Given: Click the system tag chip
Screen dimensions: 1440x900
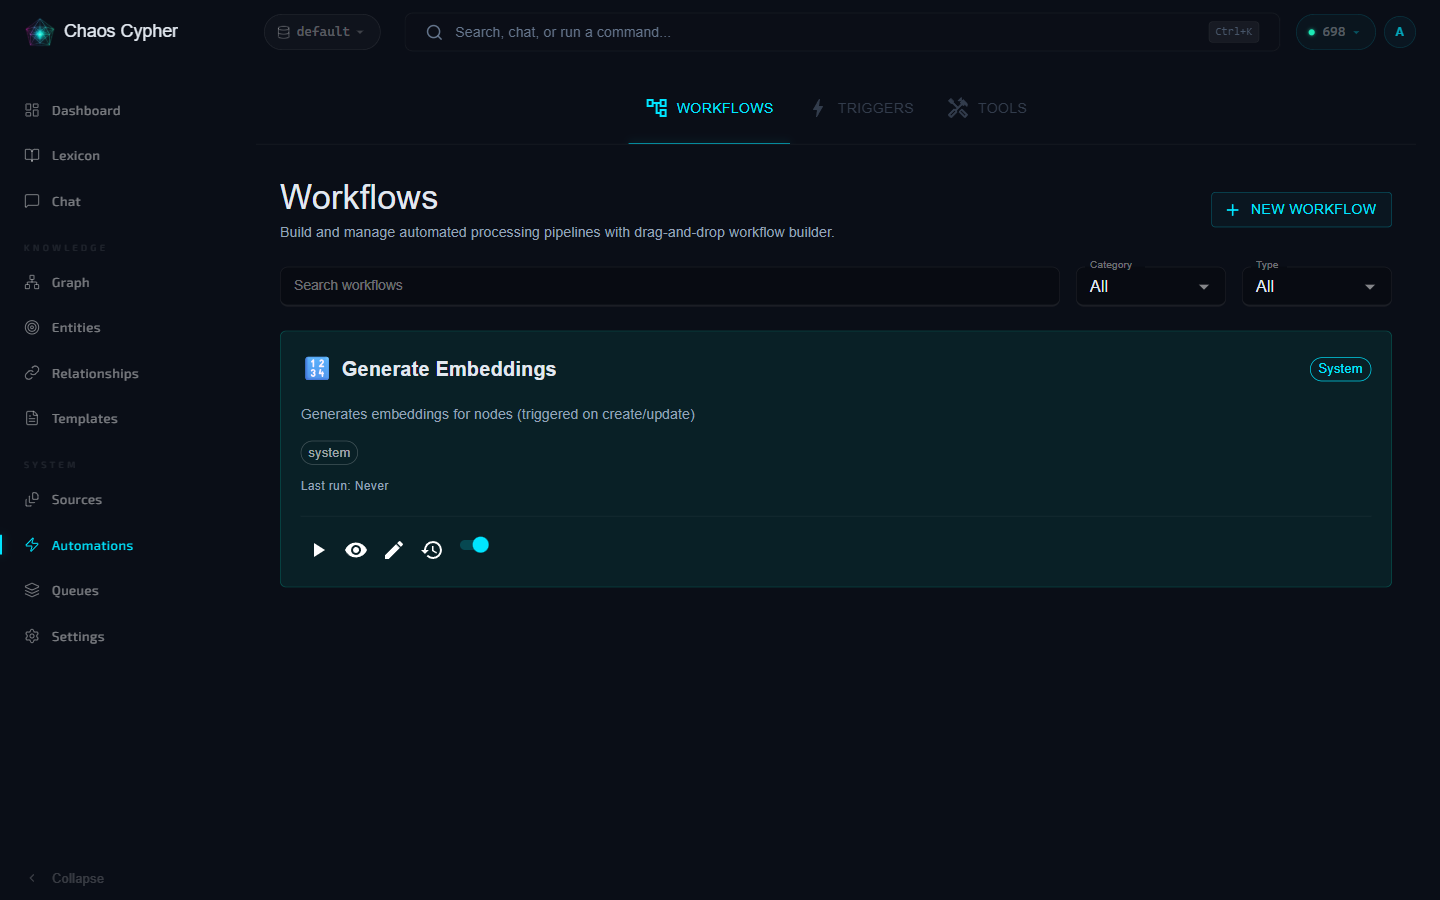Looking at the screenshot, I should tap(329, 453).
